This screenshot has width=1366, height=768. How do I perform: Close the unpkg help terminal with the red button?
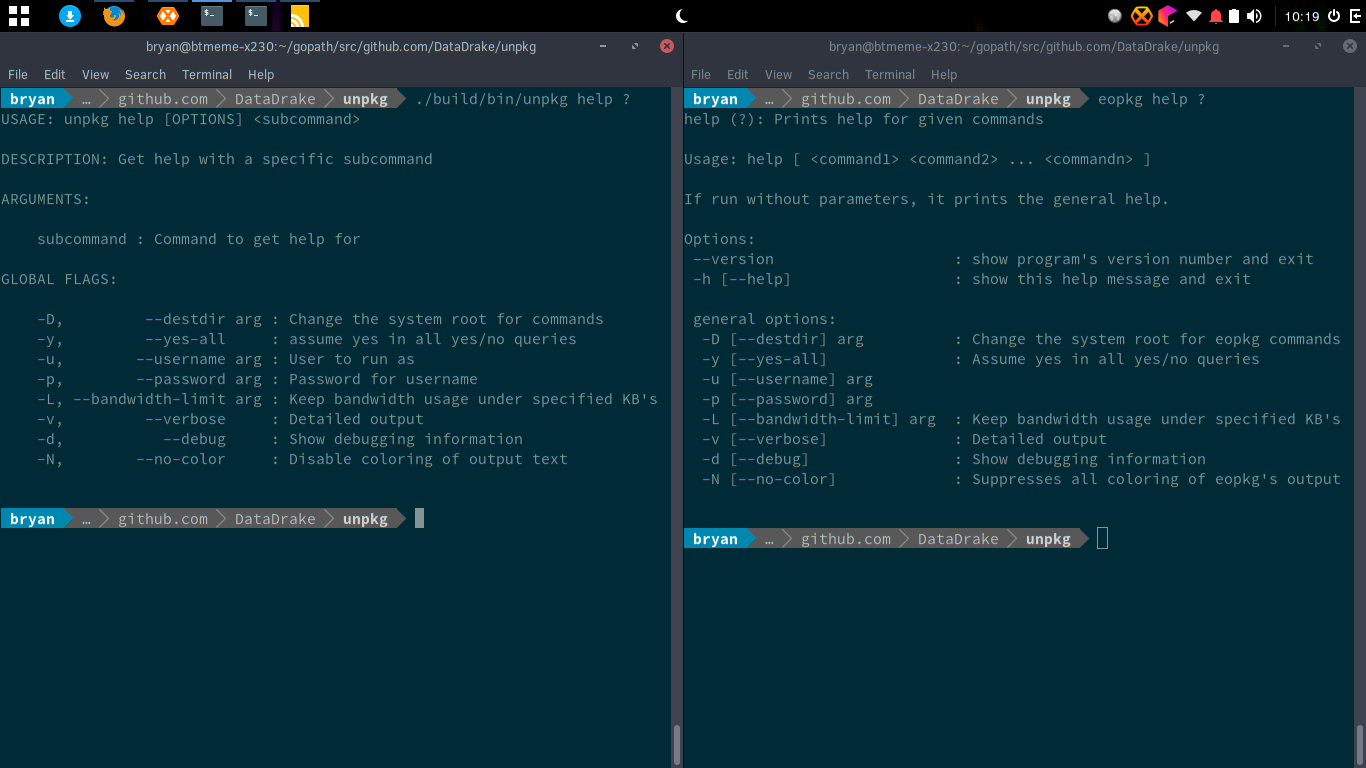pyautogui.click(x=667, y=46)
